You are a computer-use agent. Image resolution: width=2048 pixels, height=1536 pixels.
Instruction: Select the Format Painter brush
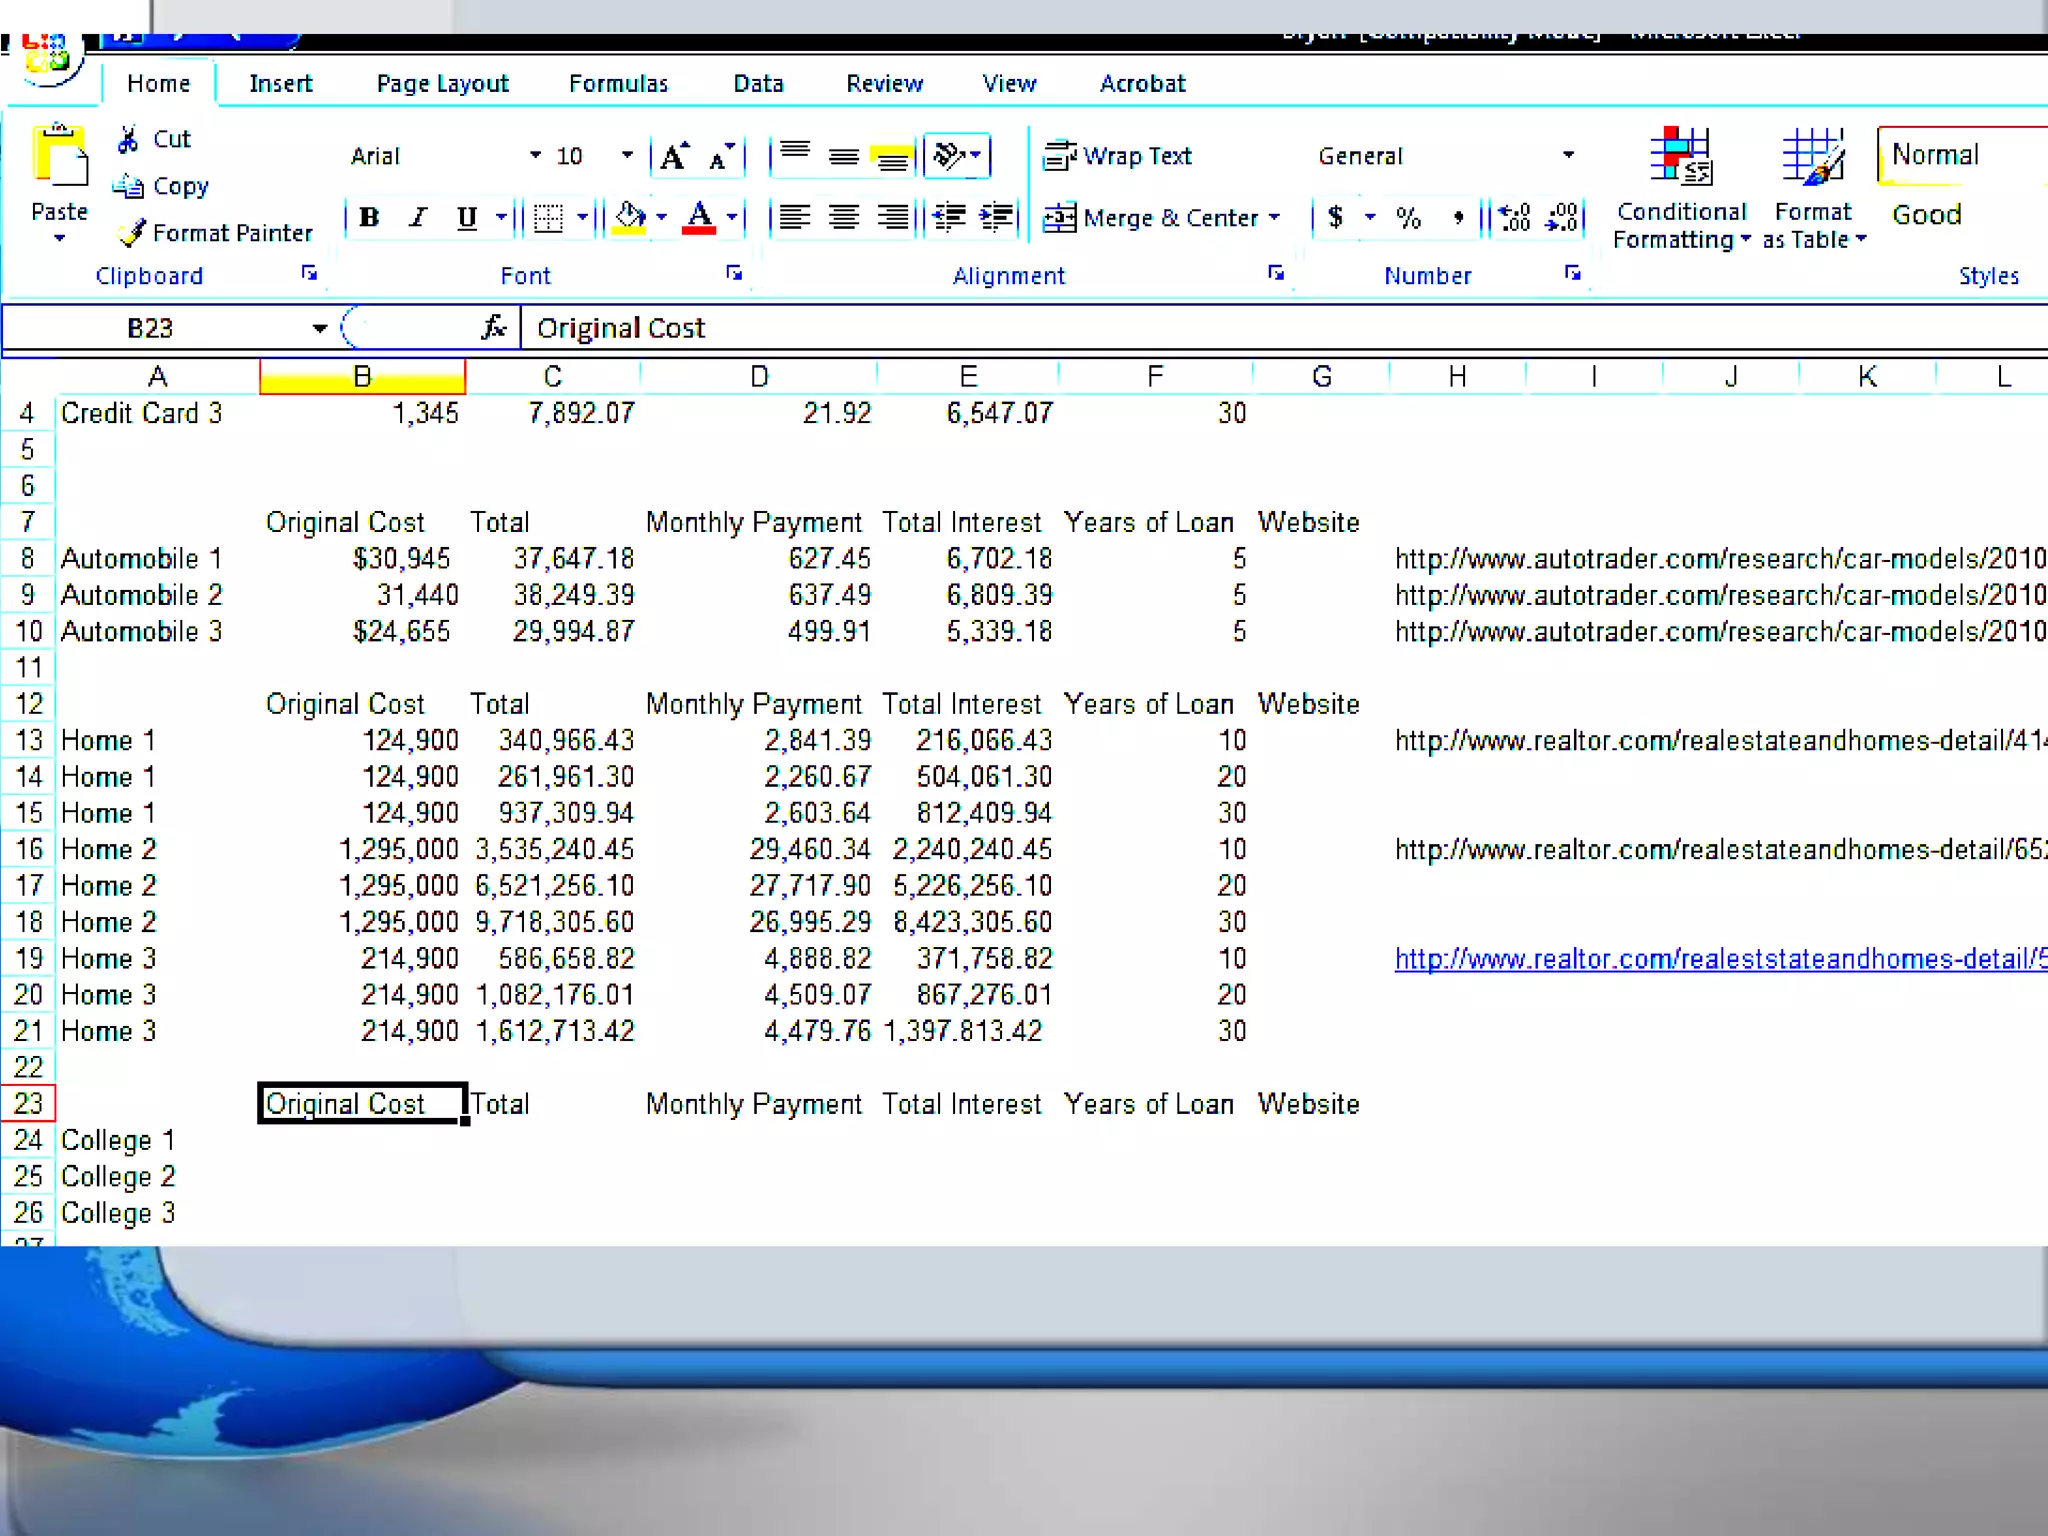131,233
